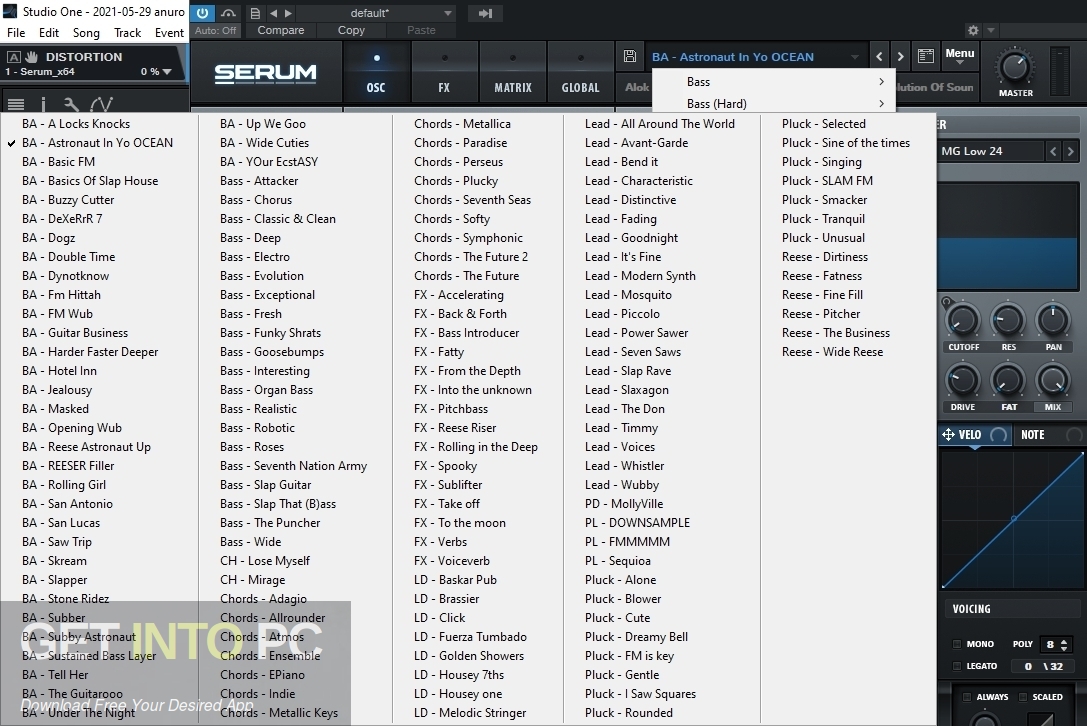Open the Serum preset name dropdown
Image resolution: width=1087 pixels, height=726 pixels.
[x=755, y=57]
